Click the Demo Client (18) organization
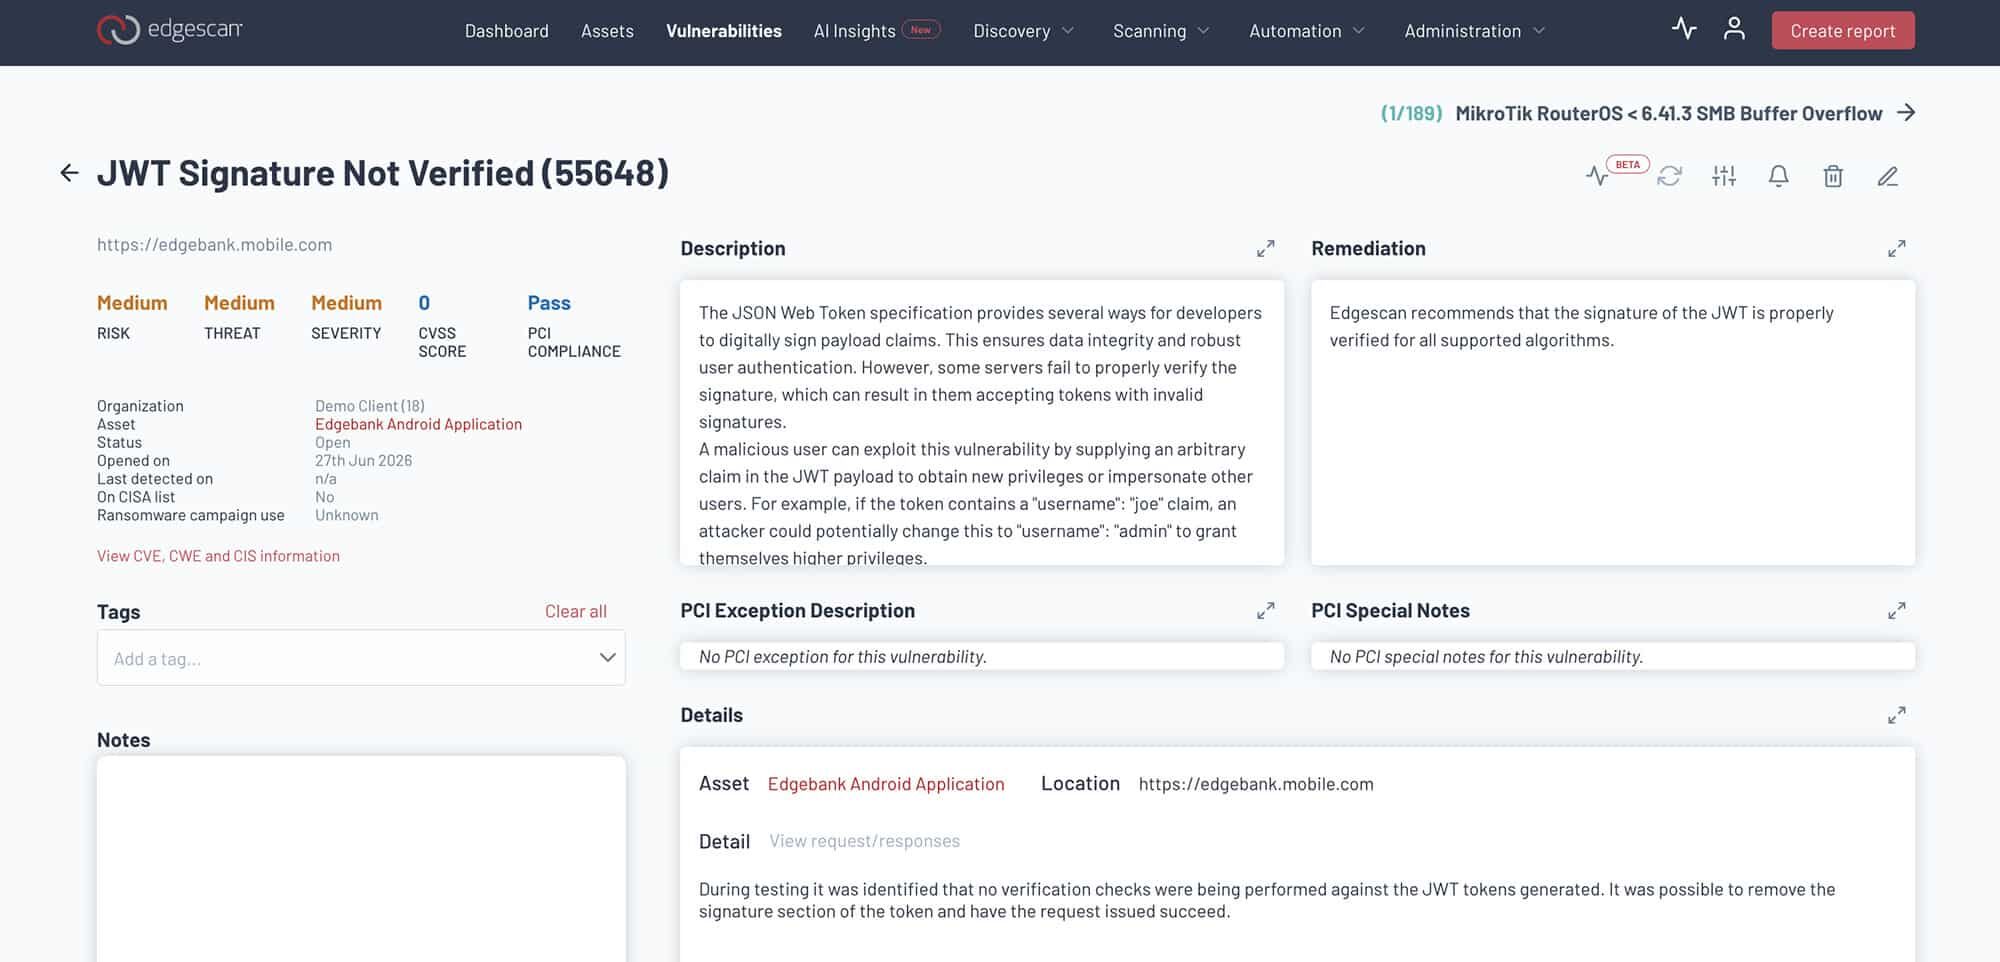The height and width of the screenshot is (962, 2000). pyautogui.click(x=370, y=406)
